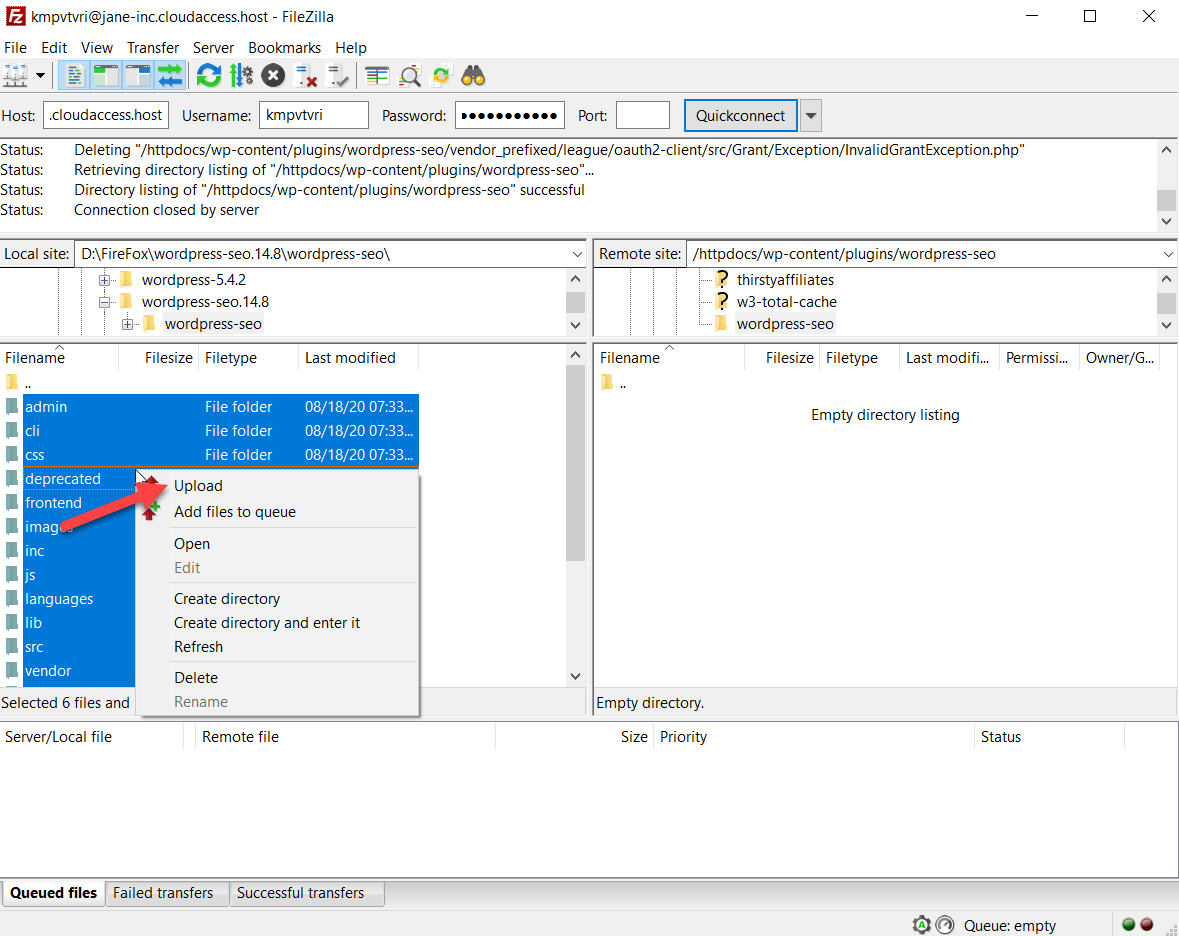Toggle synchronized browsing icon
The width and height of the screenshot is (1179, 936).
point(441,76)
